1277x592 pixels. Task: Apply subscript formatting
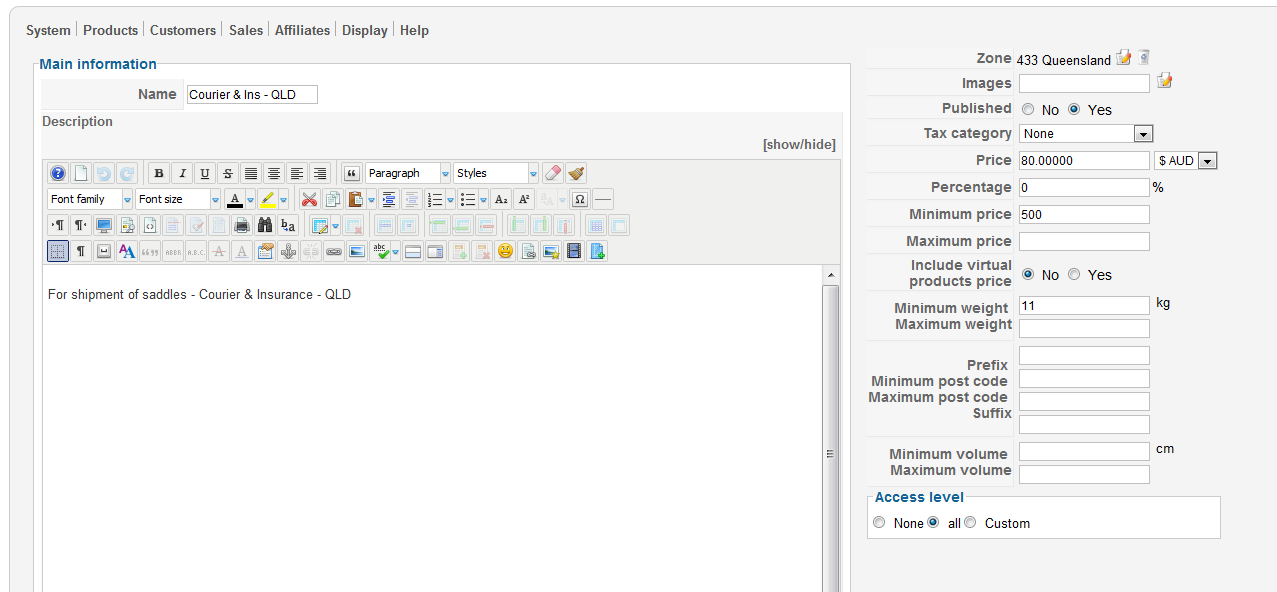coord(501,199)
